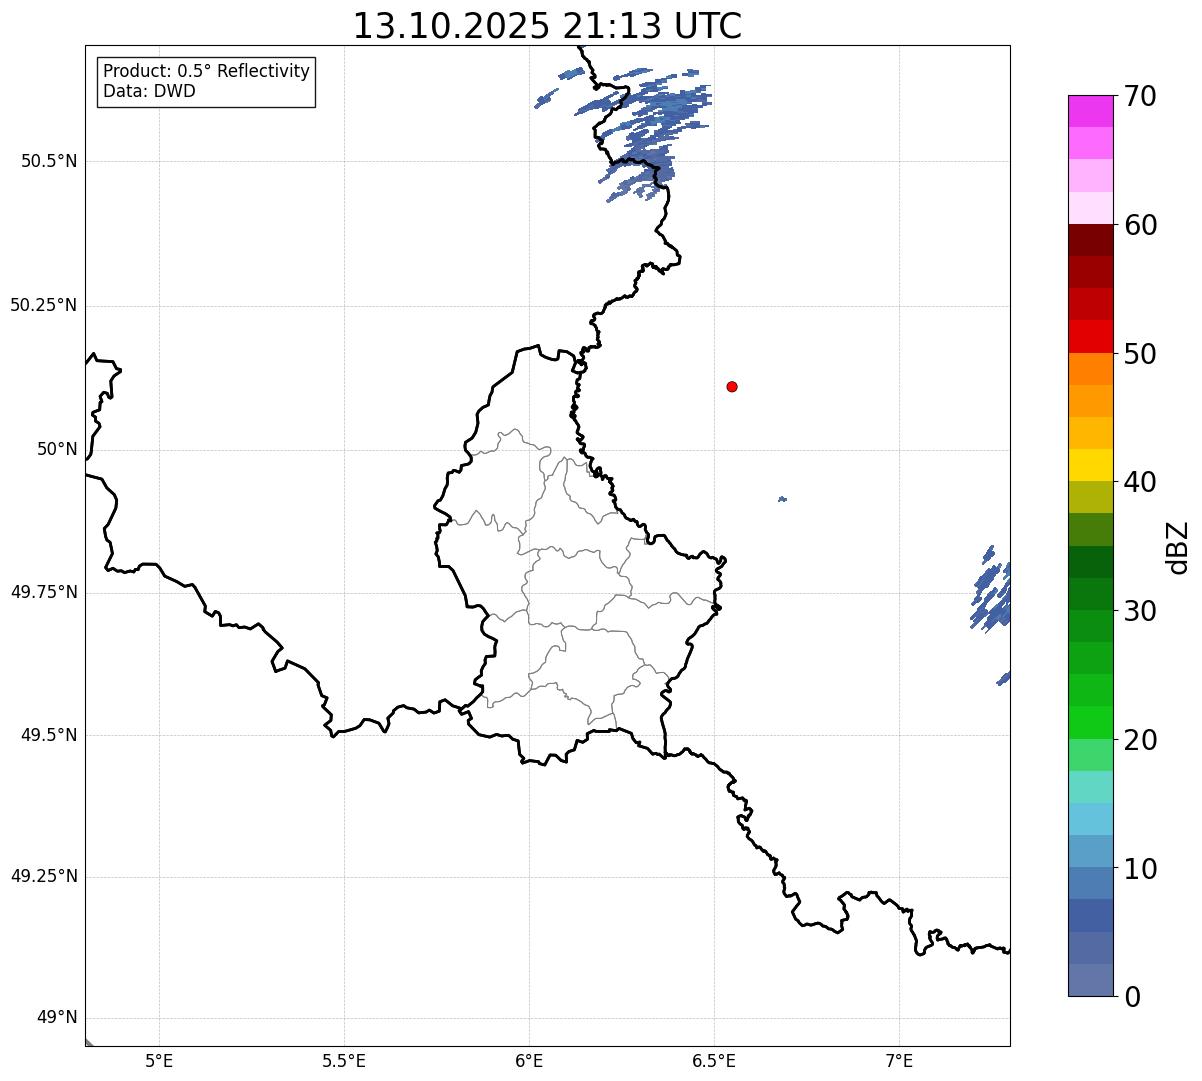Click the 'dBZ' colorbar label
The image size is (1202, 1081).
tap(1178, 547)
